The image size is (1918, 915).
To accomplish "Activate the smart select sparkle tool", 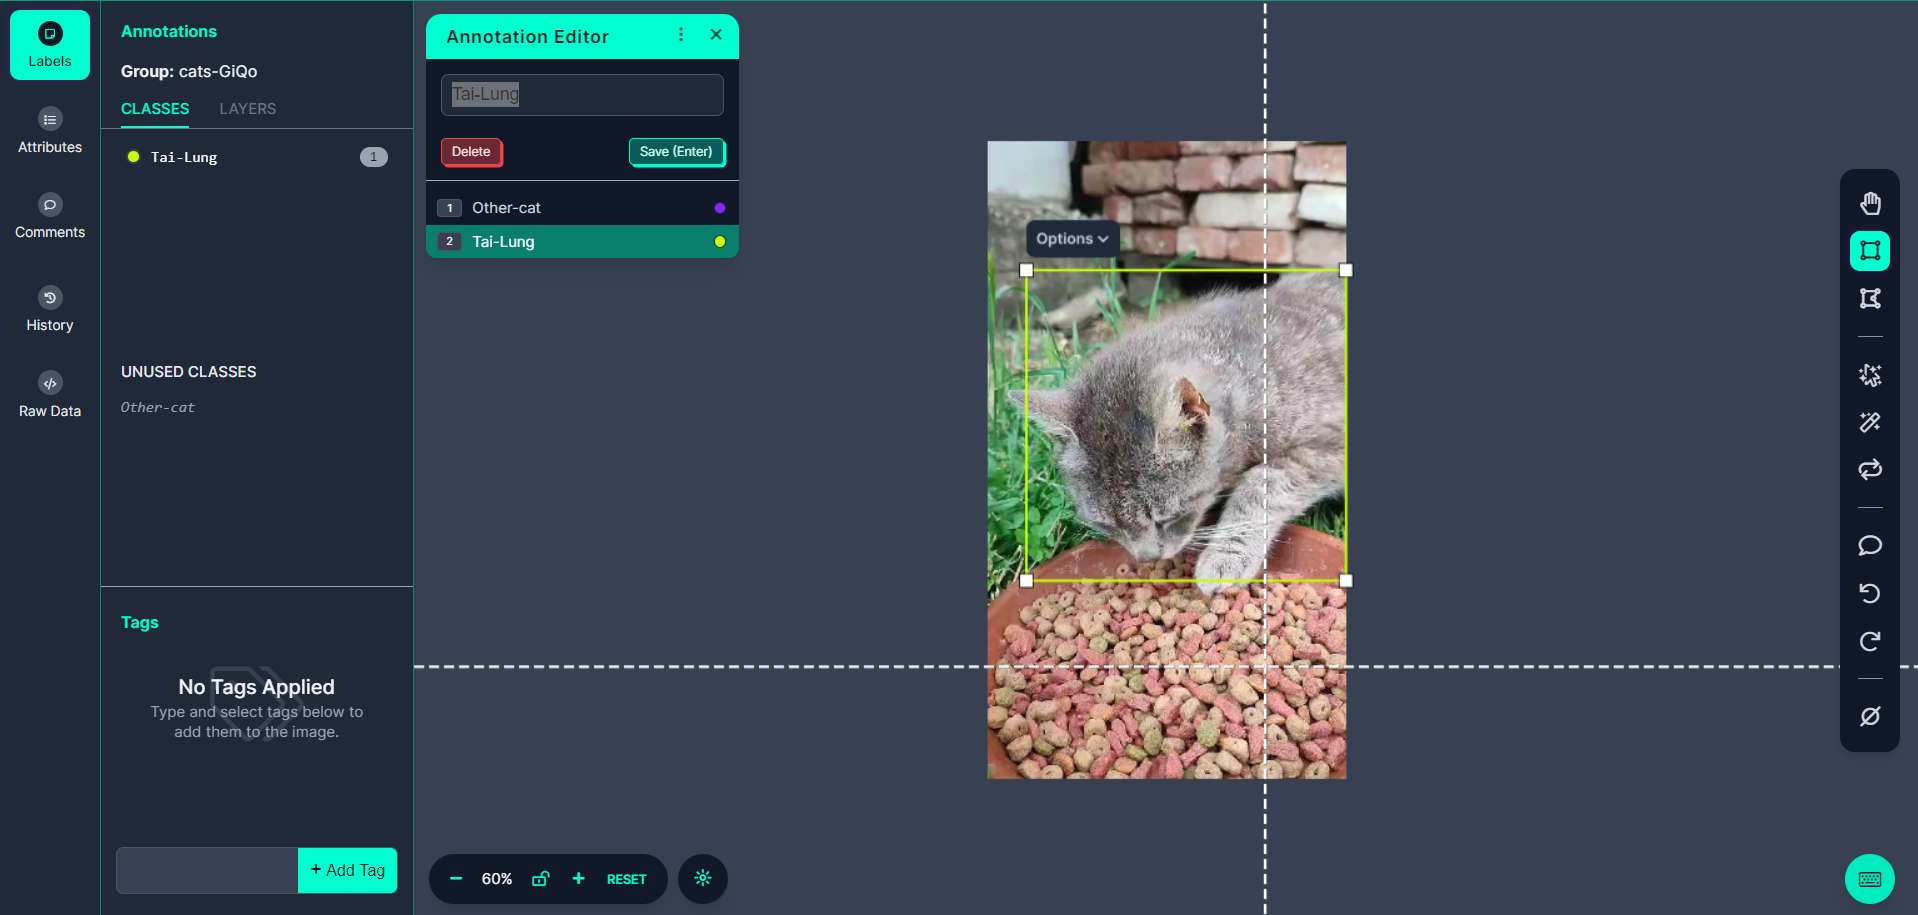I will pos(1870,375).
